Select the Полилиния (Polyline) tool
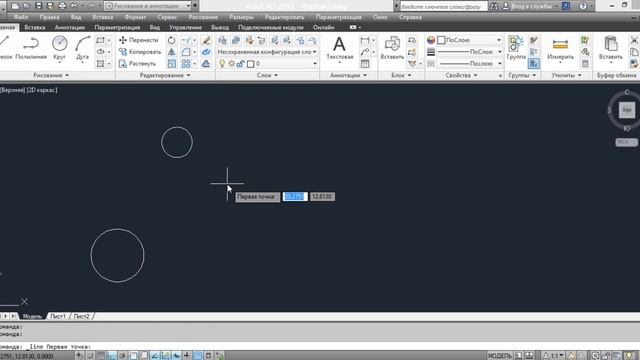Viewport: 640px width, 360px height. tap(31, 47)
